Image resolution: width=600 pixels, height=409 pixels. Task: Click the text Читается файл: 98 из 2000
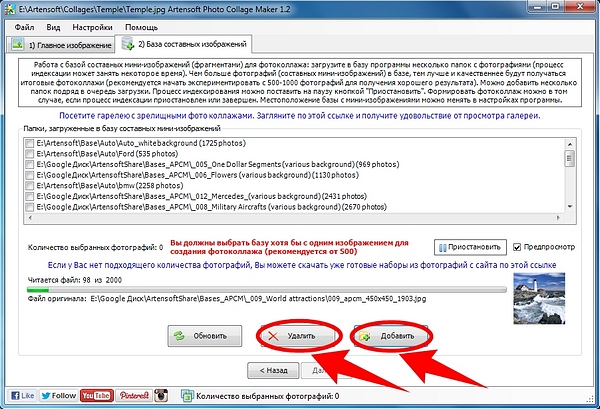tap(75, 280)
